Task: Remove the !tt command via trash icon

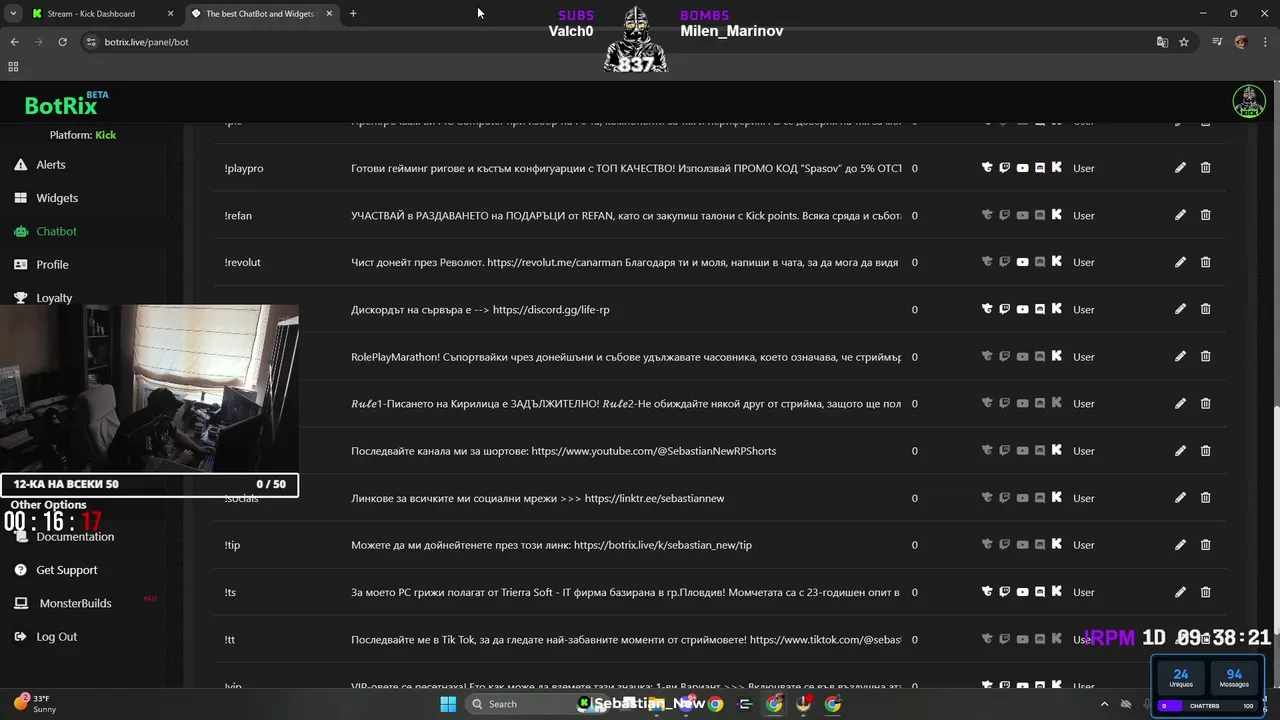Action: point(1205,639)
